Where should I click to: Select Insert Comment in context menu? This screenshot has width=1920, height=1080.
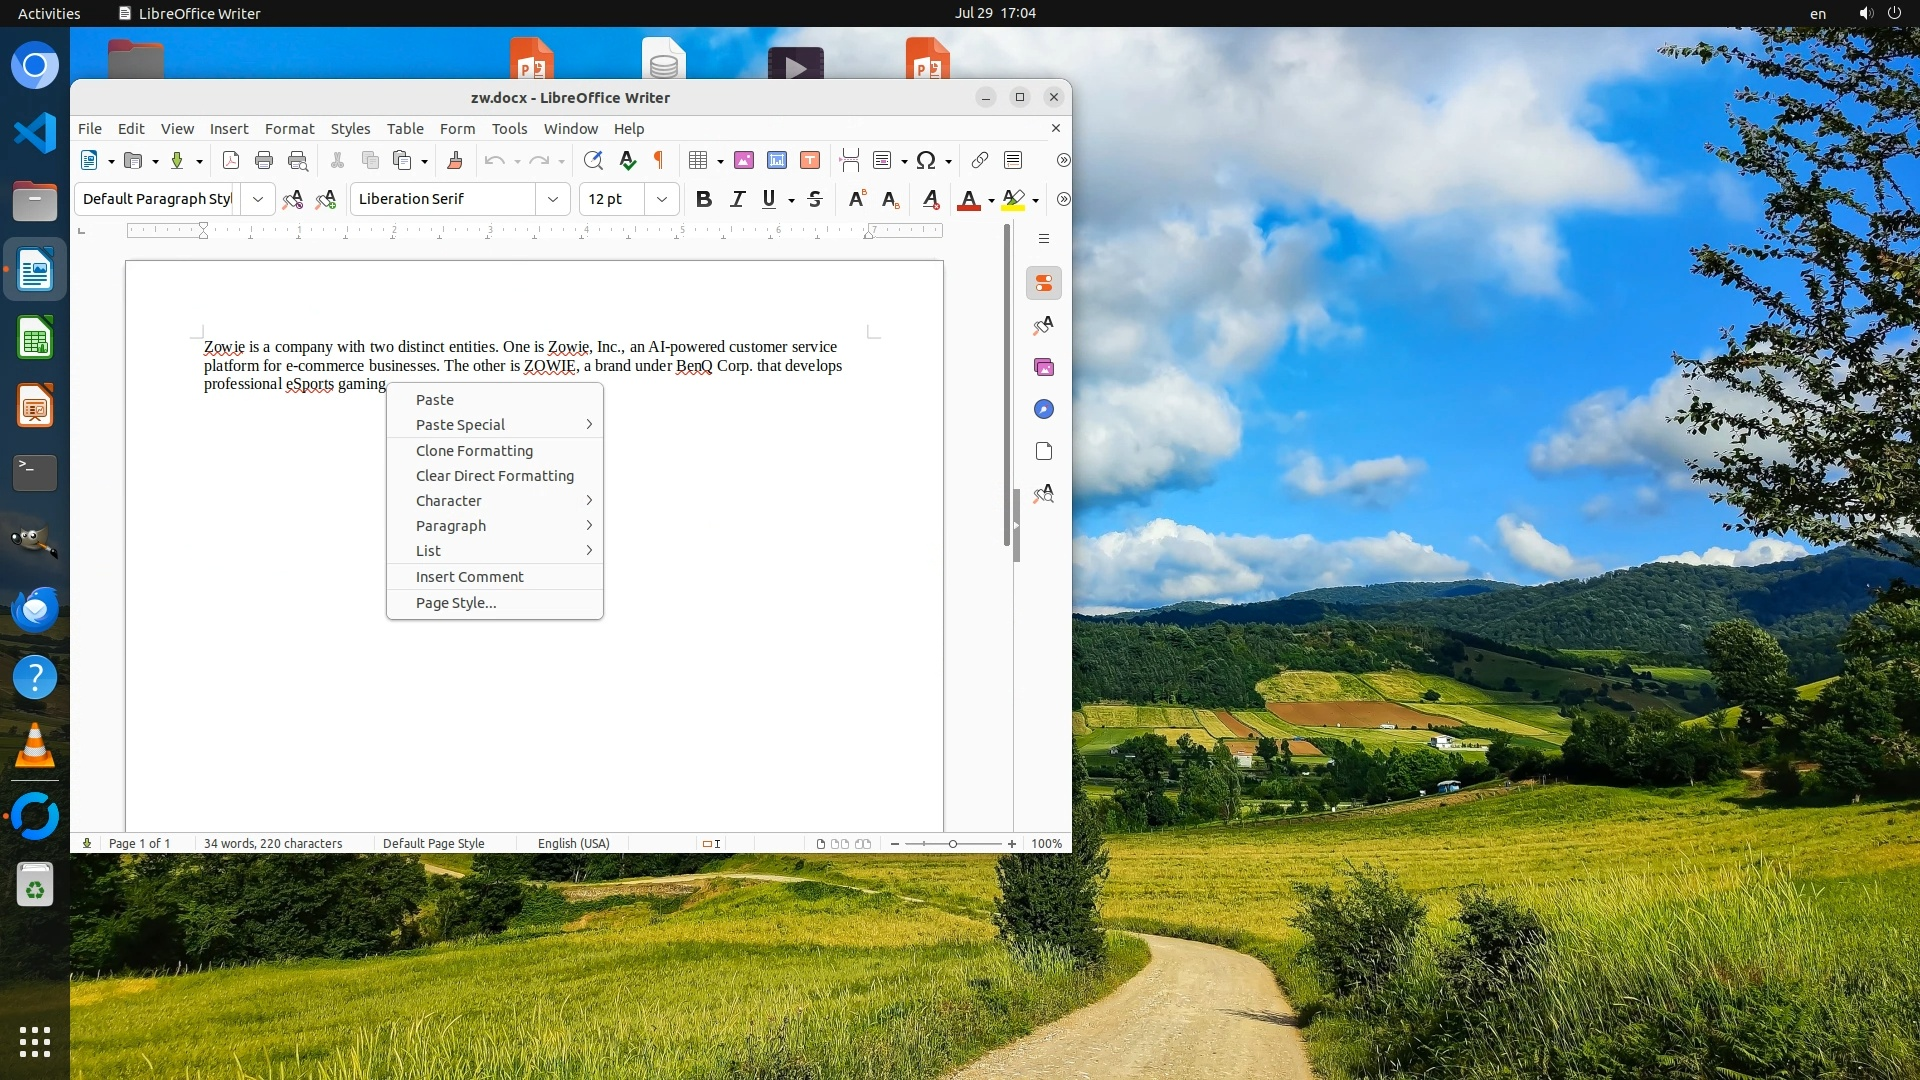470,577
